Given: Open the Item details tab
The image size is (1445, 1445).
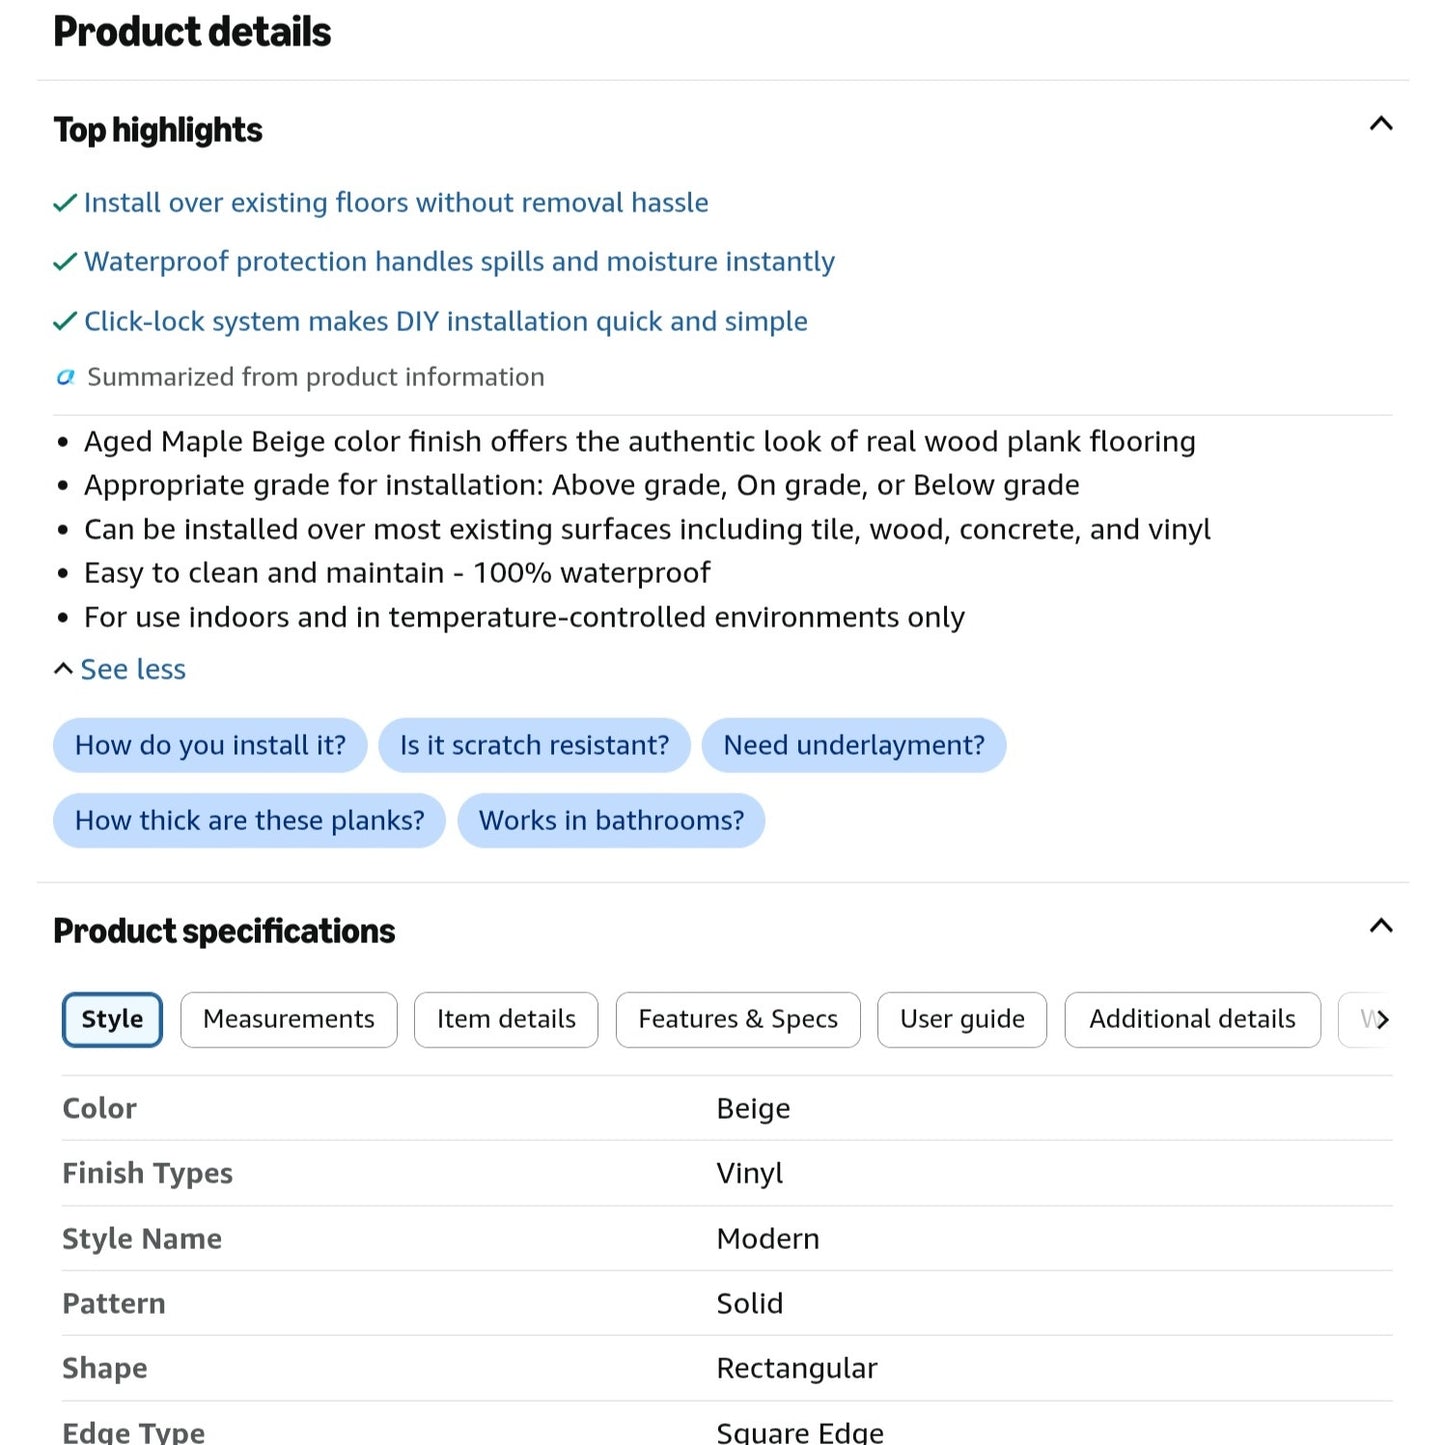Looking at the screenshot, I should 506,1019.
